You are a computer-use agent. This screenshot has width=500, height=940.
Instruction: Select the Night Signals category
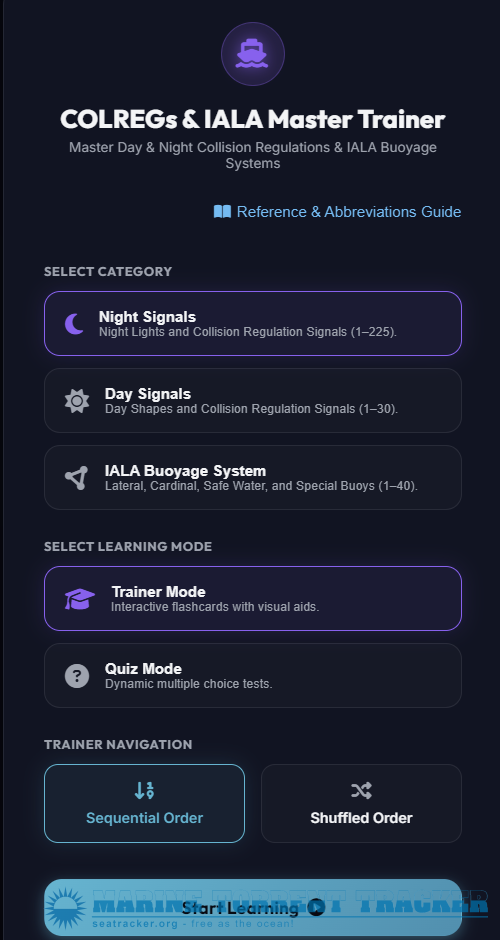253,324
